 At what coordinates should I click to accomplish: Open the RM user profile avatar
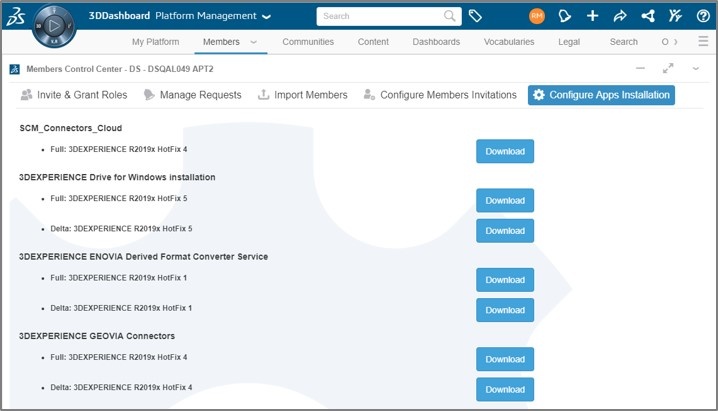(537, 16)
